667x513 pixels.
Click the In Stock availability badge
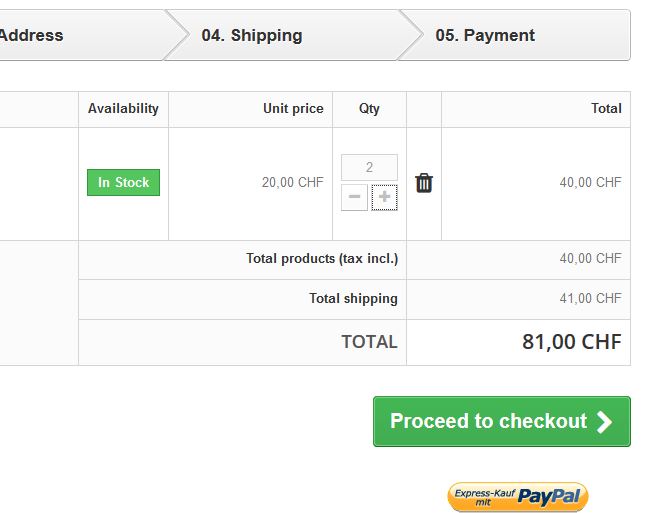[x=123, y=183]
